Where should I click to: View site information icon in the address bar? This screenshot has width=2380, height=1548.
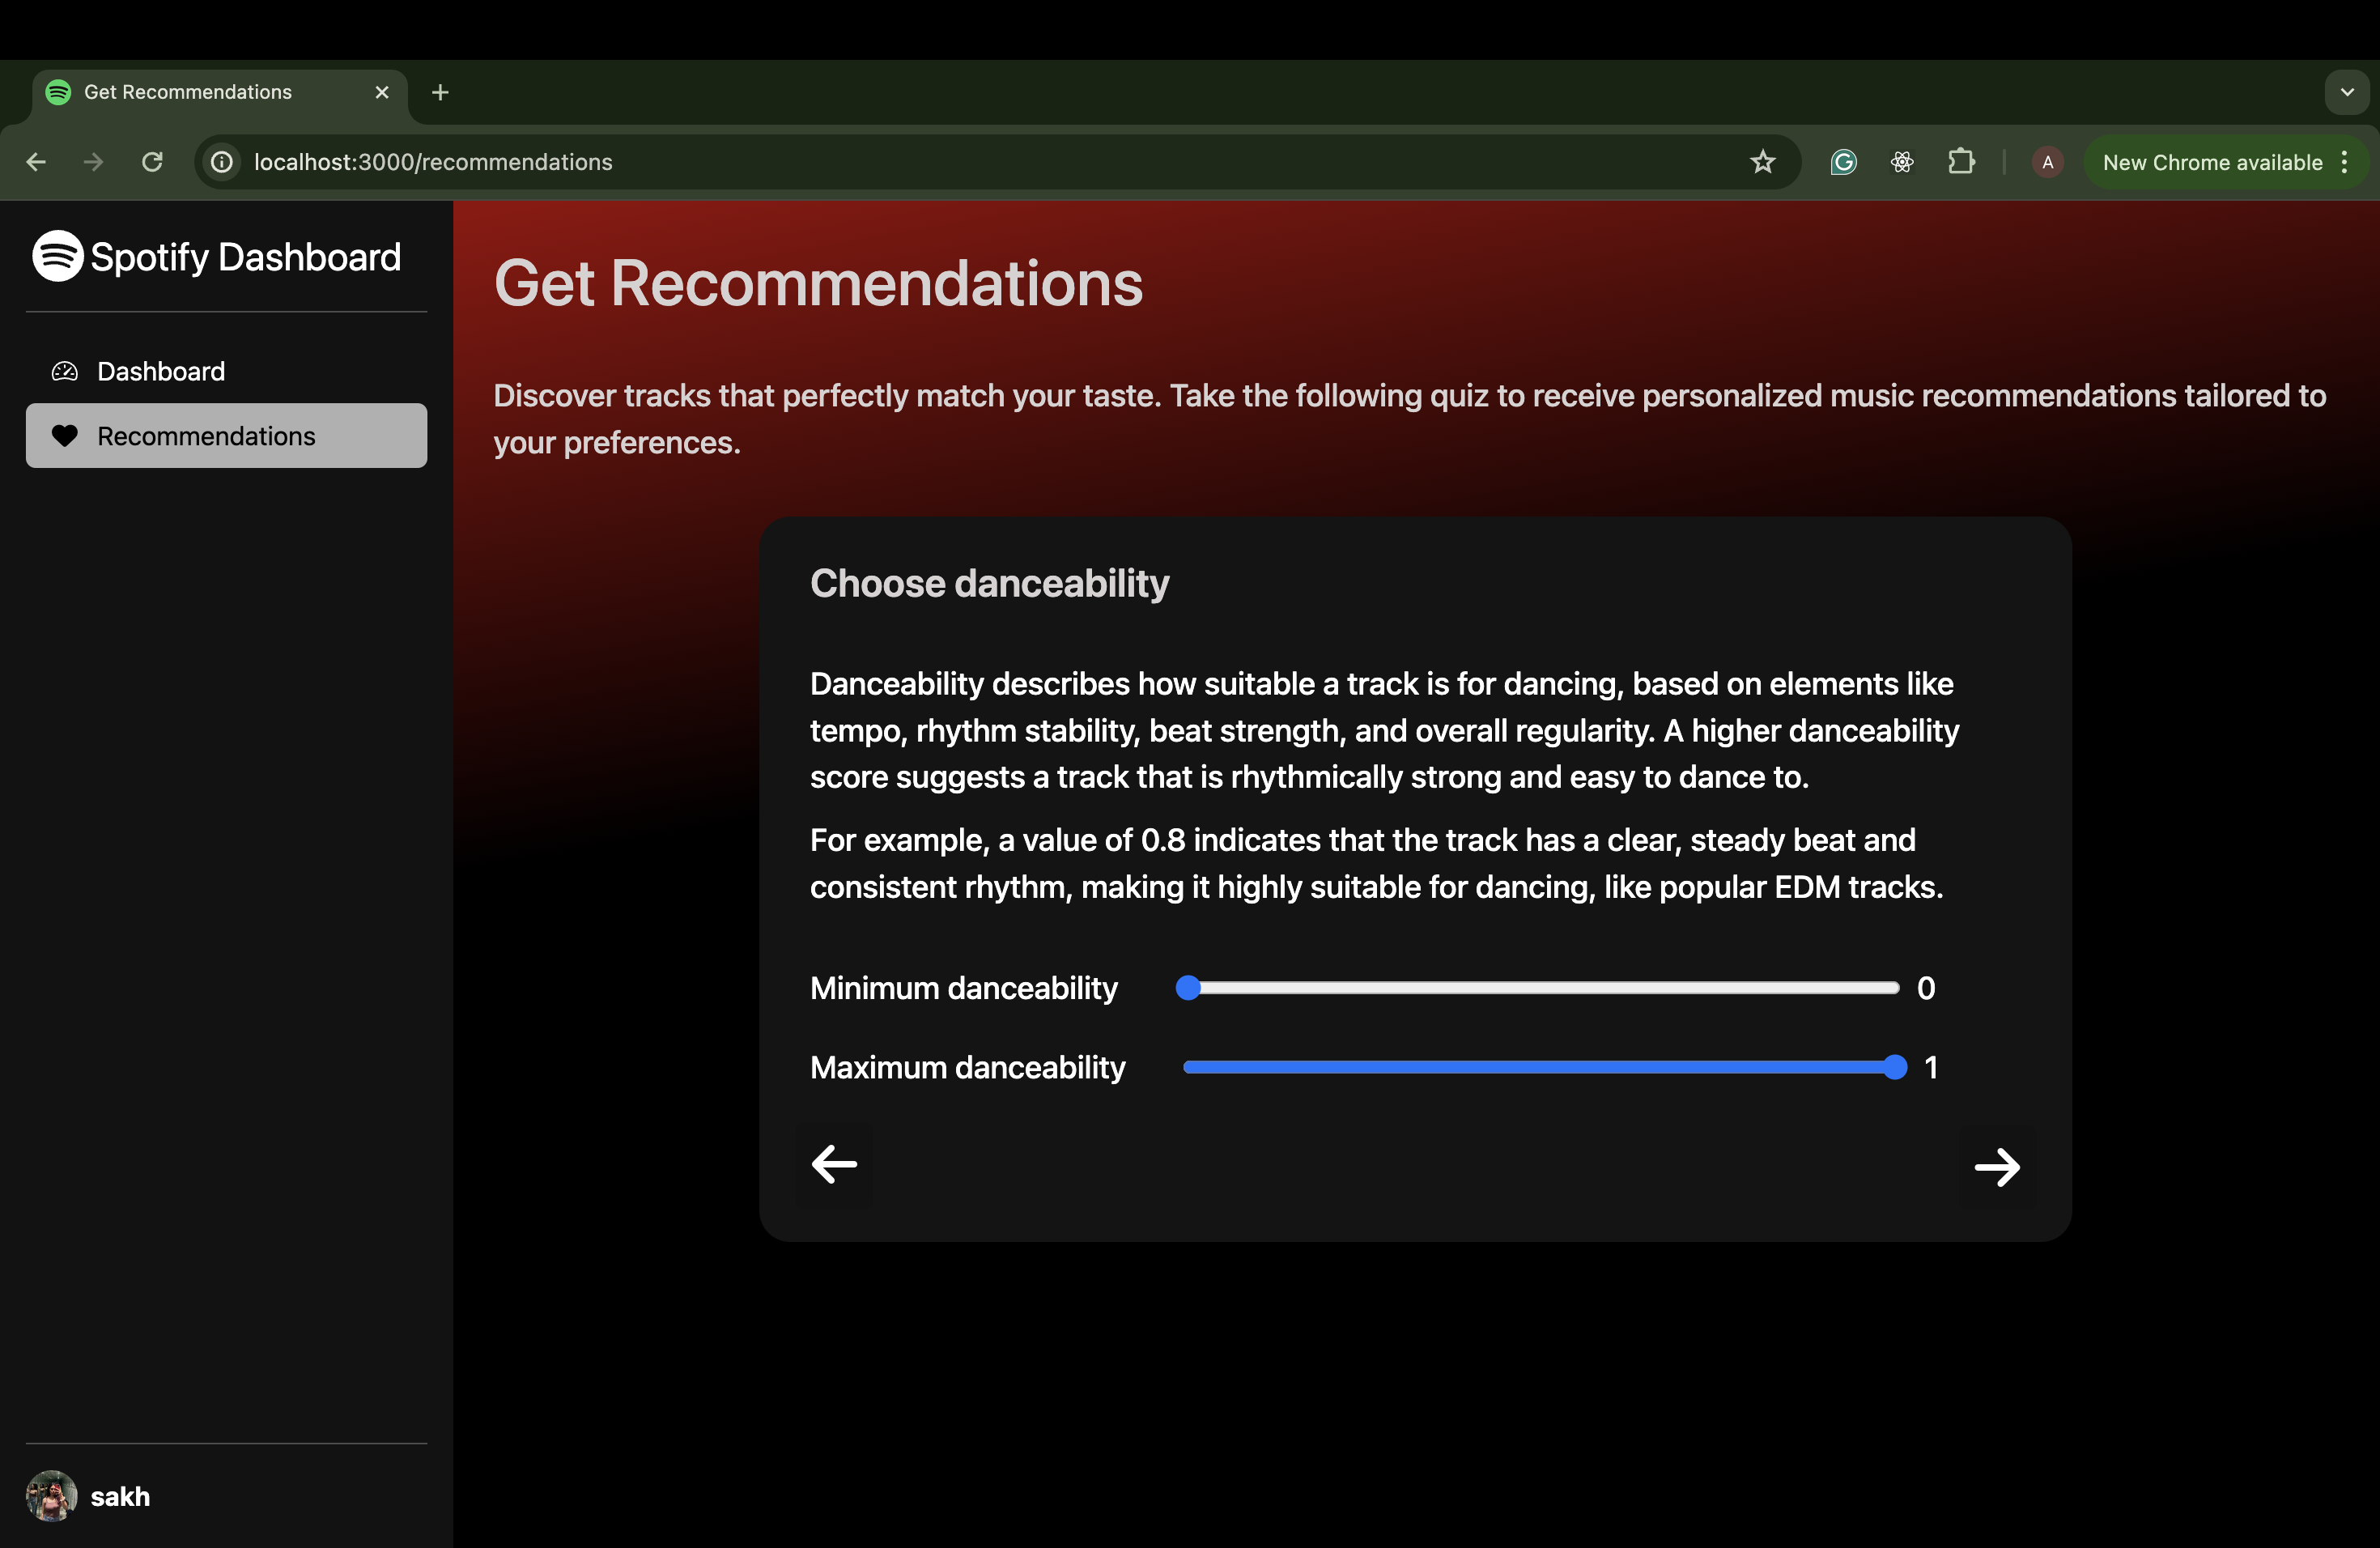pos(222,162)
